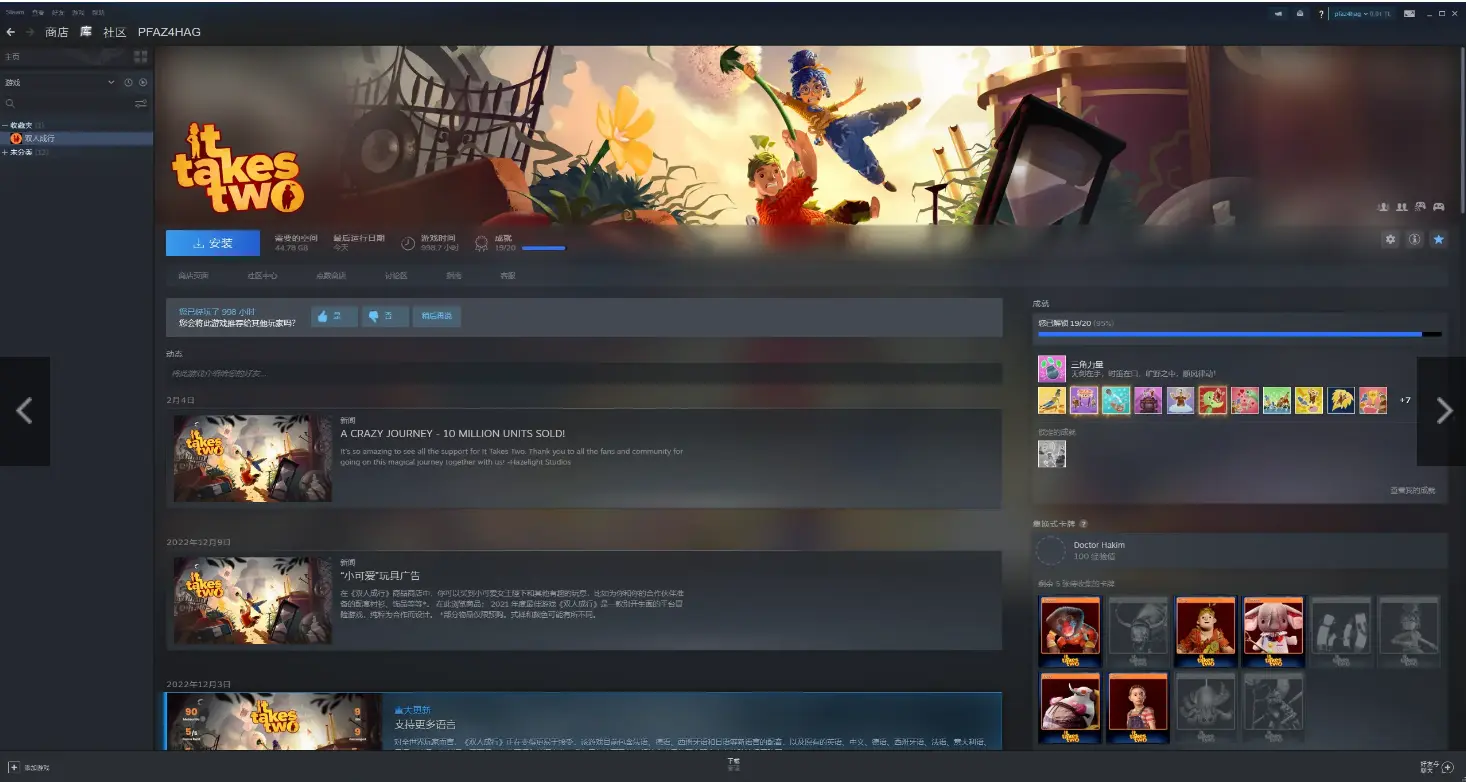This screenshot has width=1466, height=782.
Task: Click the 稍后再说 maybe later button
Action: (436, 316)
